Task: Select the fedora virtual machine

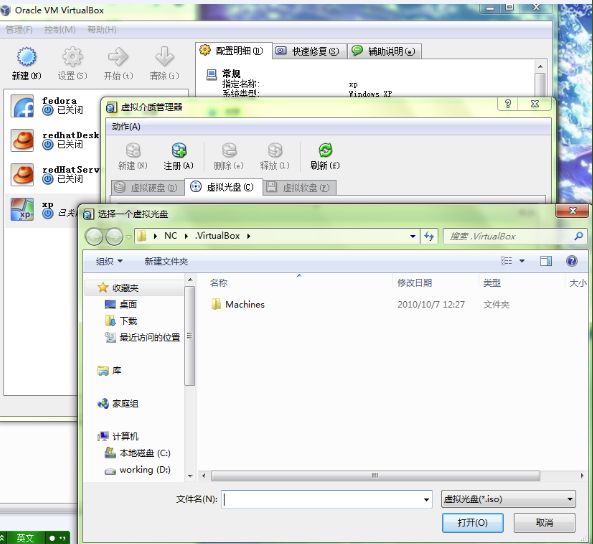Action: pos(53,106)
